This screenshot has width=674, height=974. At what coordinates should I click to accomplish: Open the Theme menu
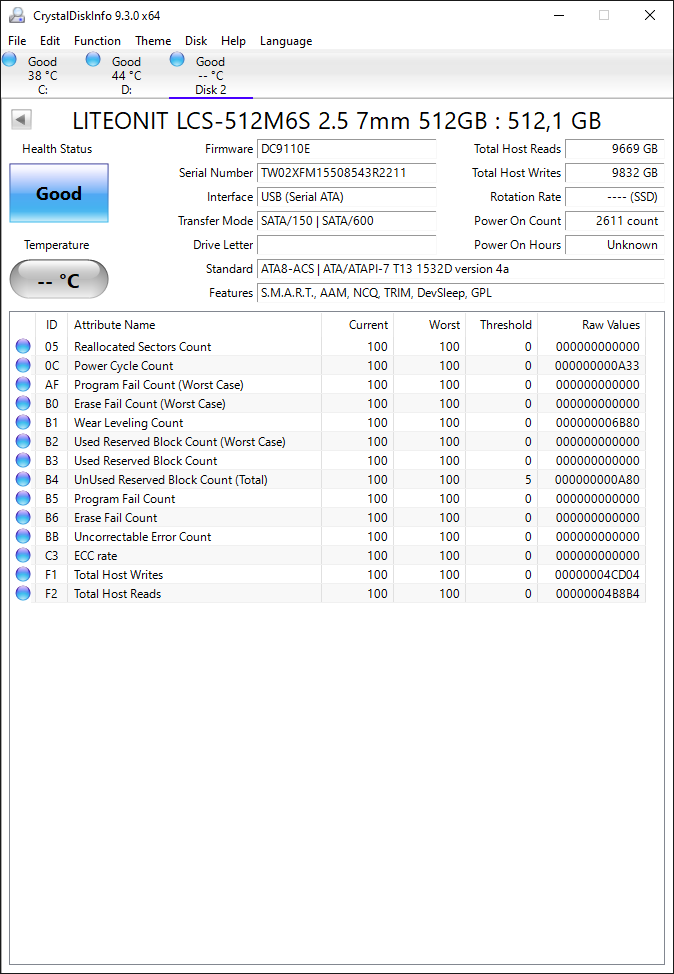tap(153, 41)
